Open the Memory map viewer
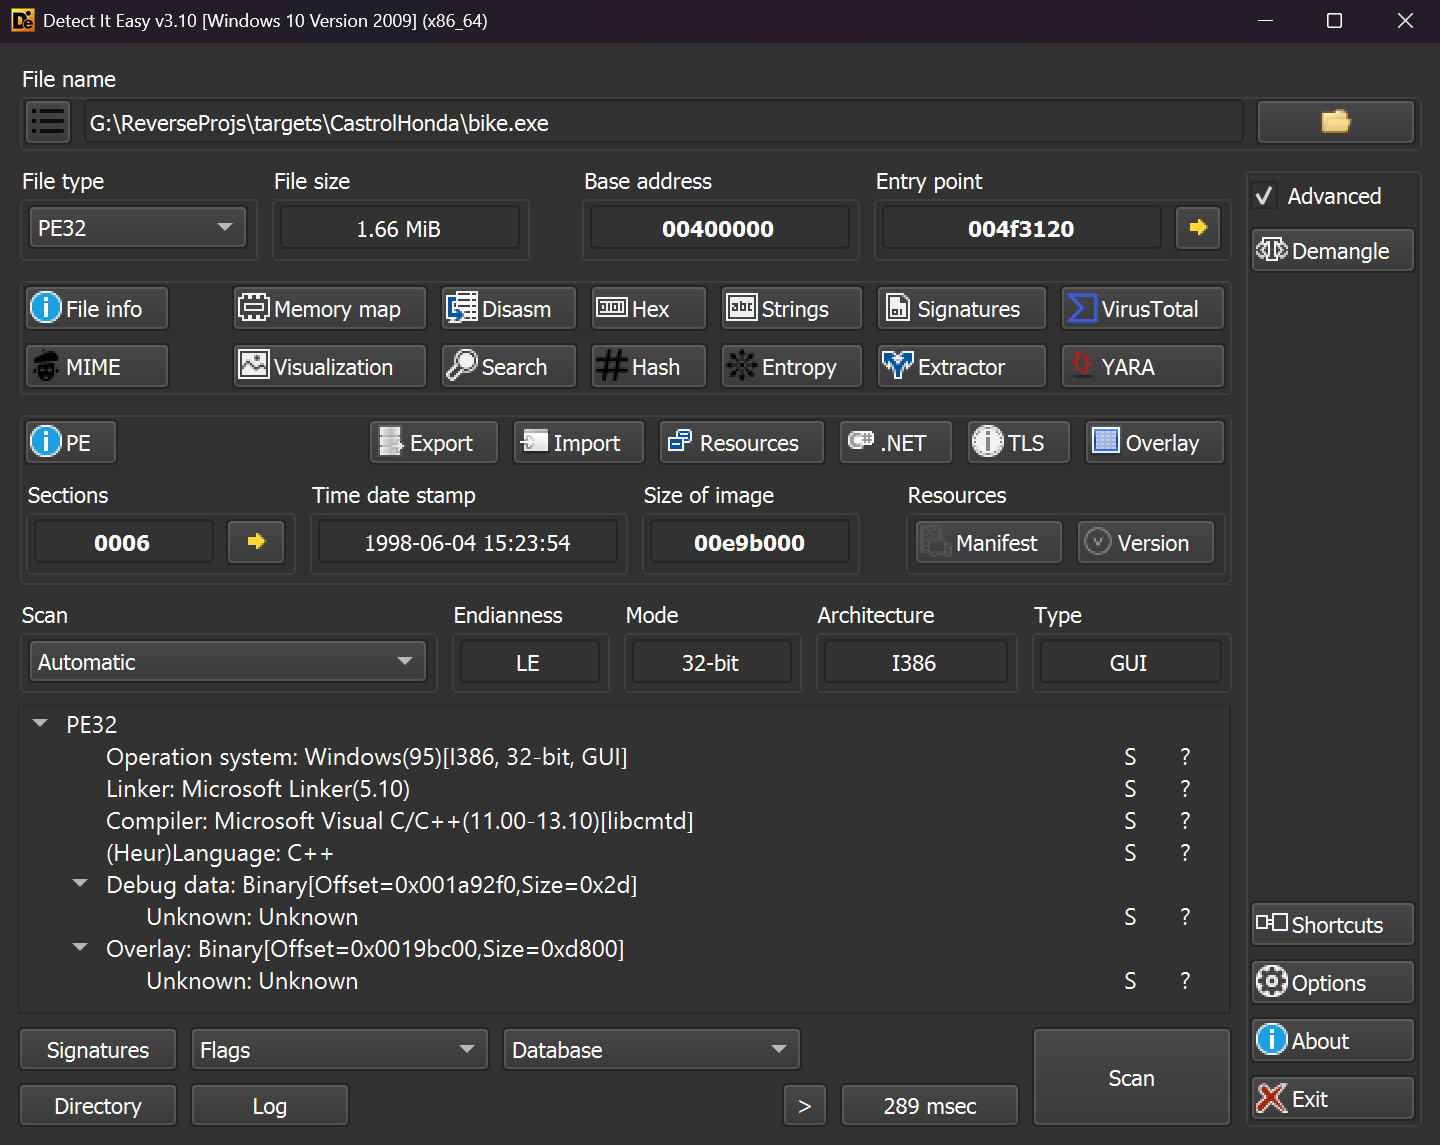This screenshot has height=1145, width=1440. tap(328, 308)
